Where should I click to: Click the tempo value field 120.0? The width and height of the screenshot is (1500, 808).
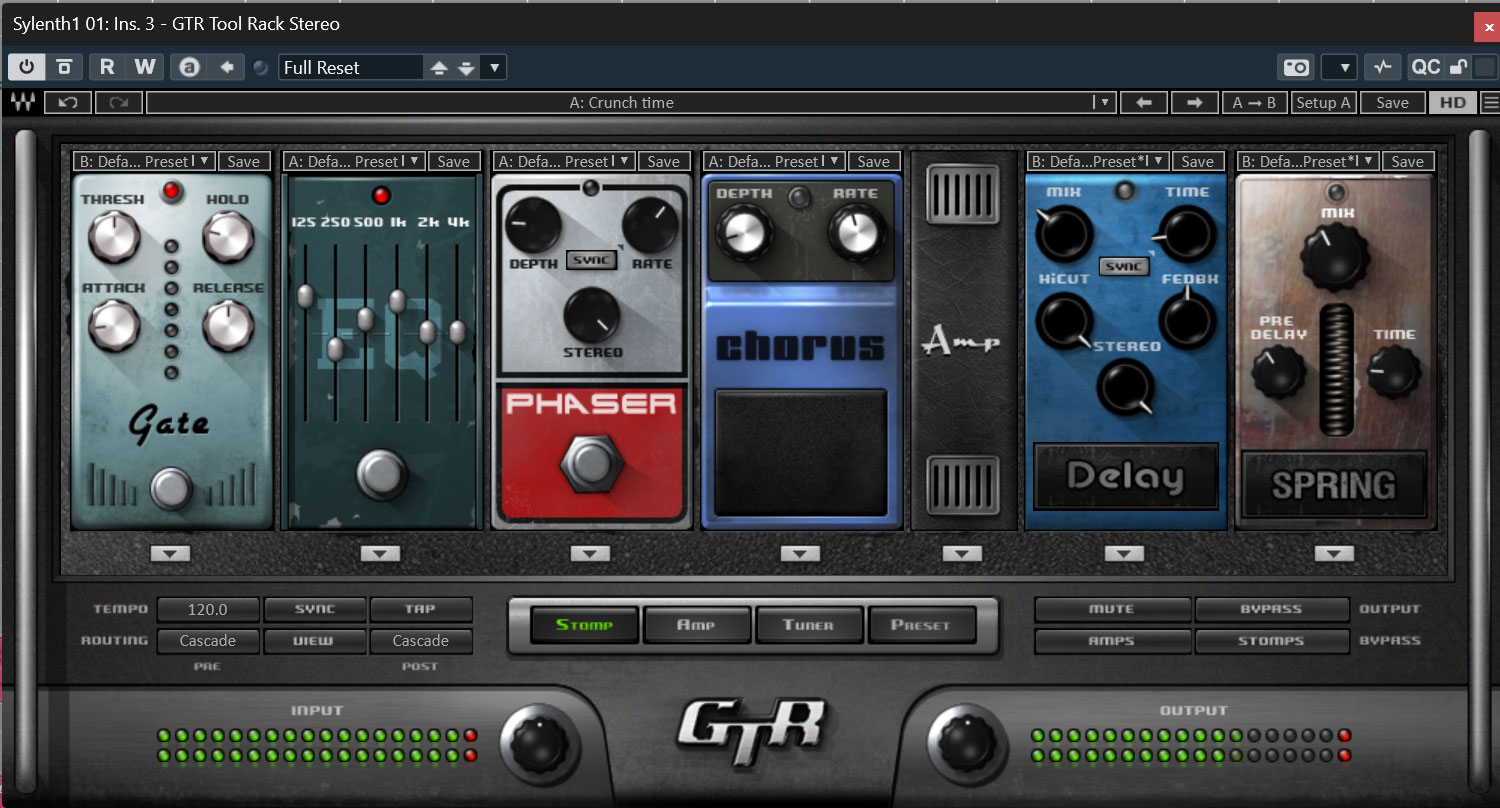coord(208,609)
